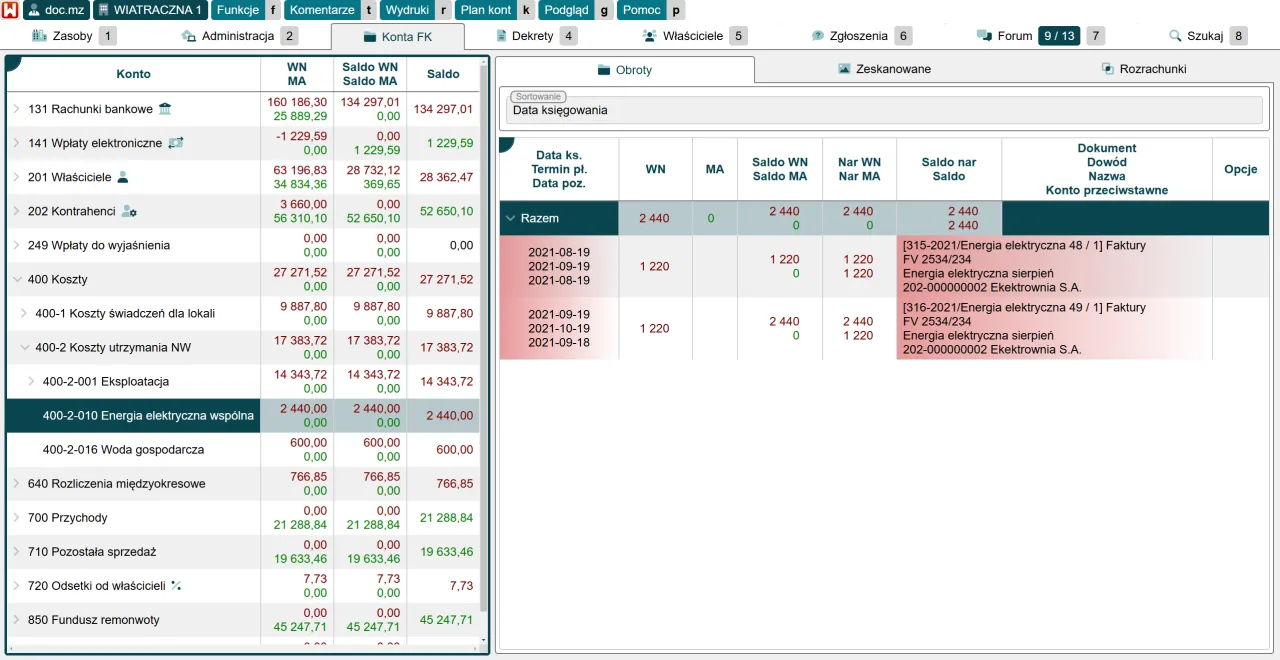Screen dimensions: 1280x660
Task: Open the Rozrachunki tab
Action: [1144, 69]
